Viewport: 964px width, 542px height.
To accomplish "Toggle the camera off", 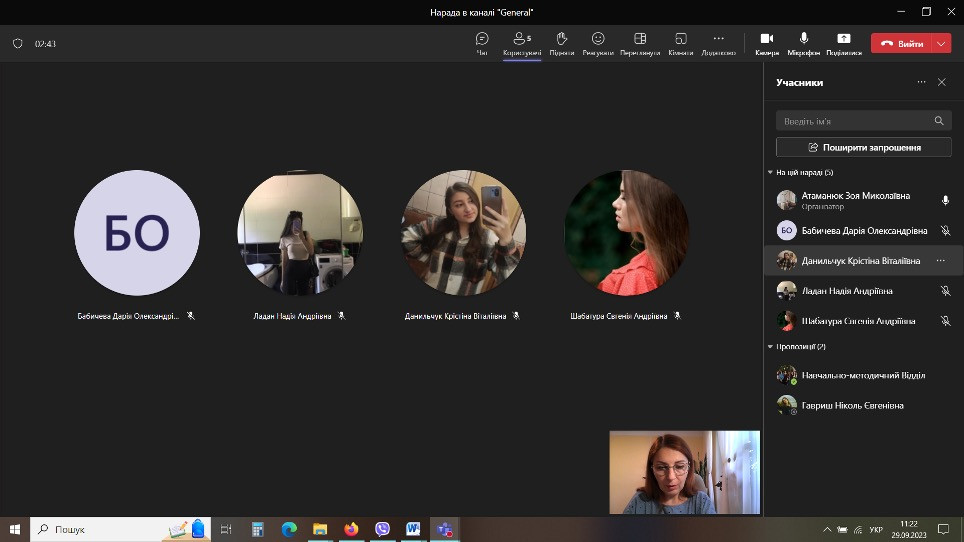I will (767, 39).
